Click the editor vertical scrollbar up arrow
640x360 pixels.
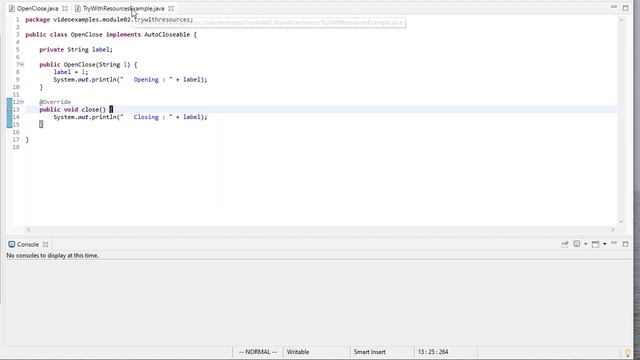click(621, 20)
